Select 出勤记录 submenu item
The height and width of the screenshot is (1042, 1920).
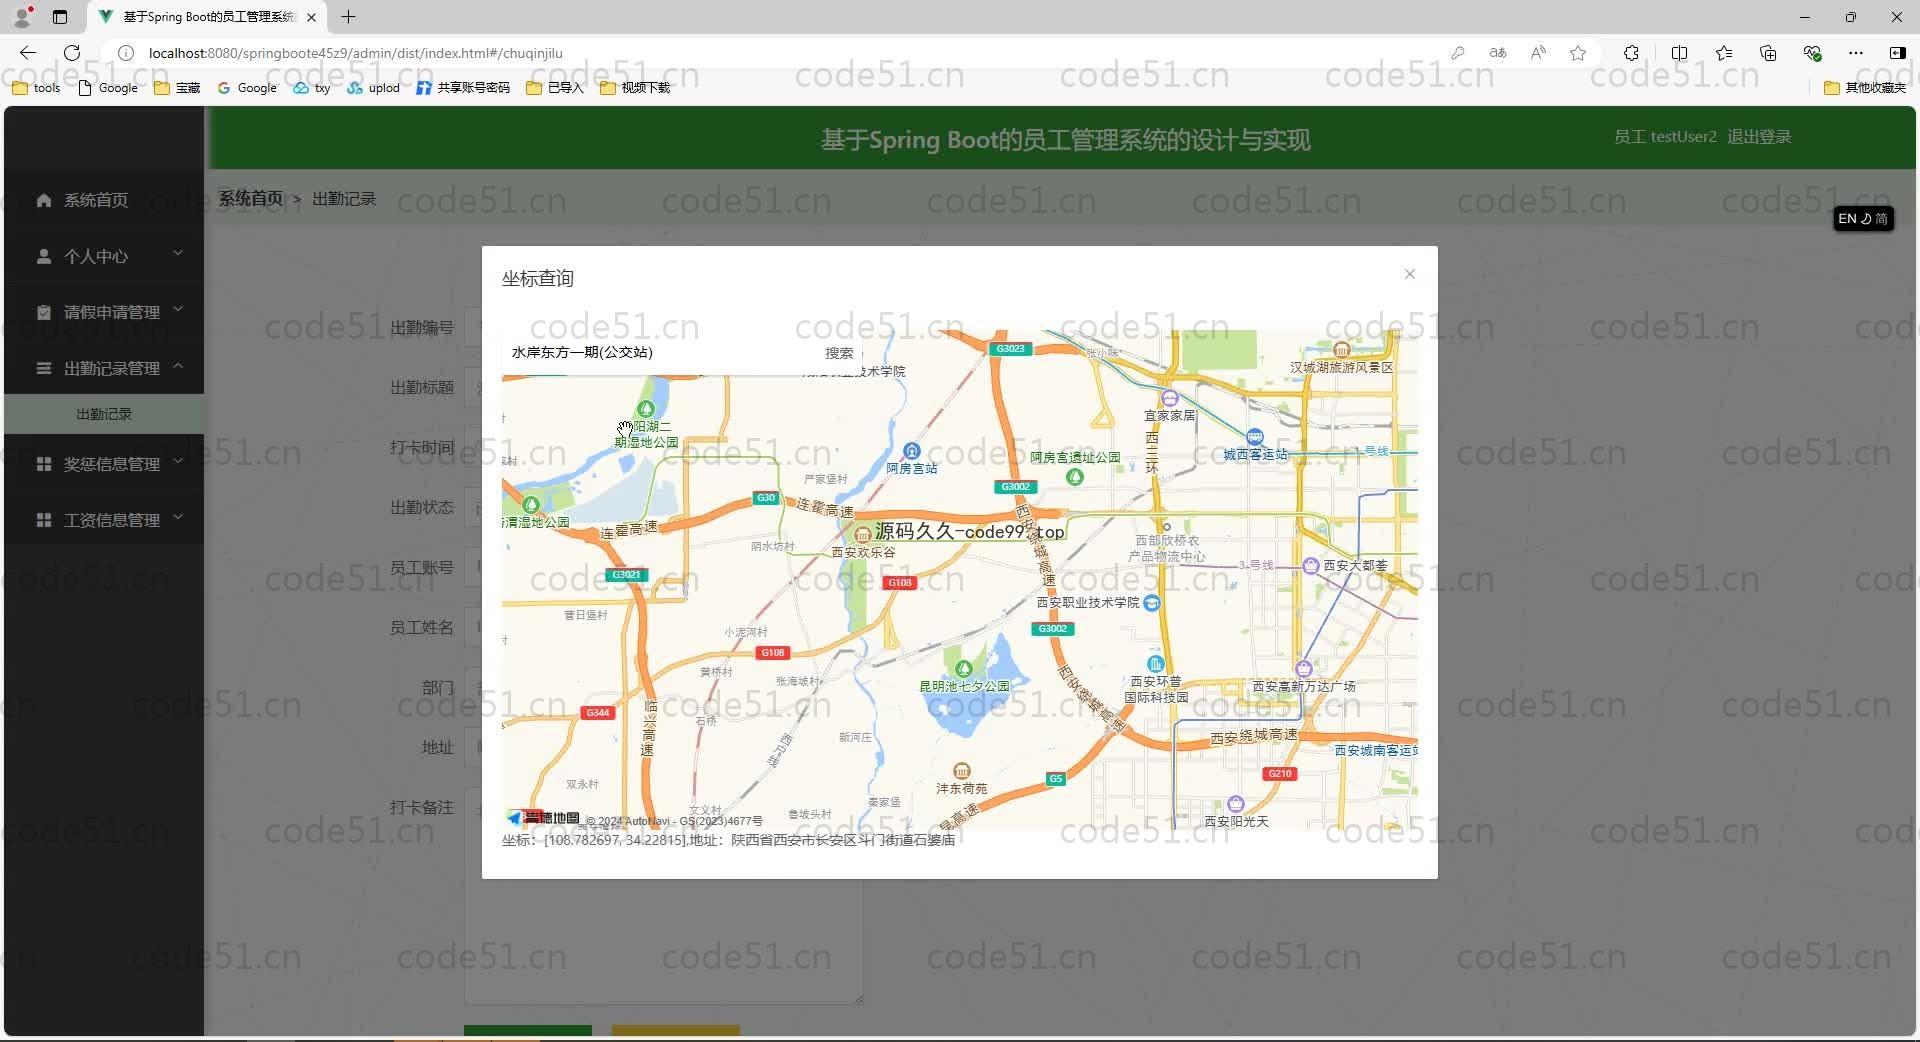pyautogui.click(x=104, y=414)
